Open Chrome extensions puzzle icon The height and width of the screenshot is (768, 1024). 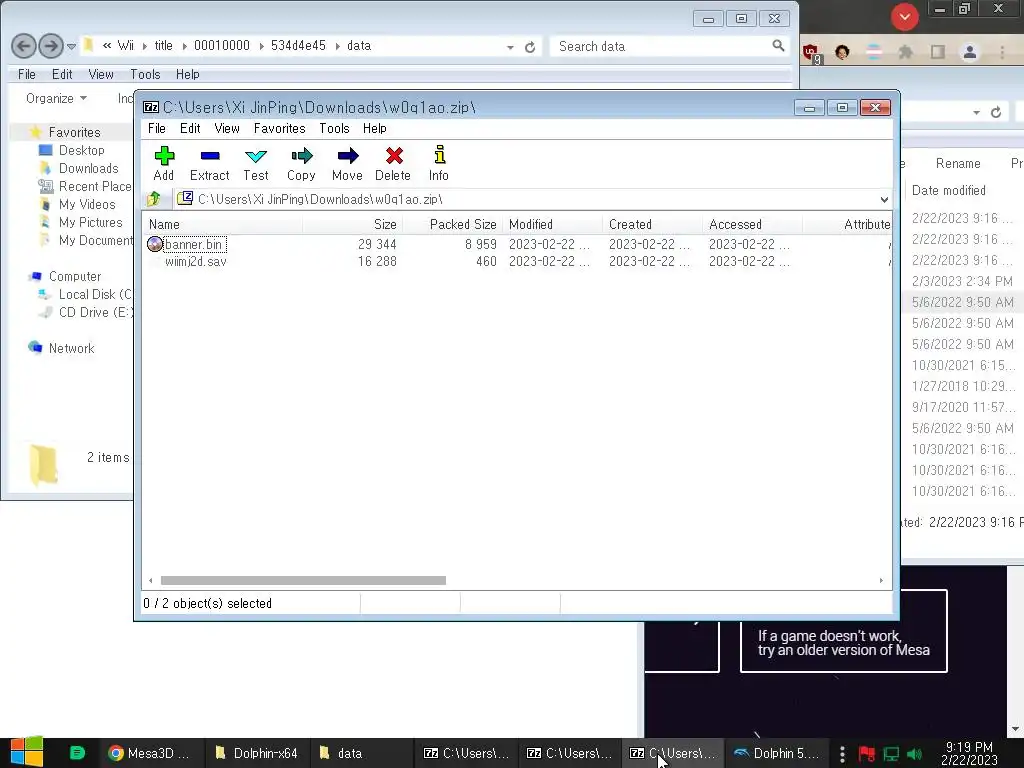[x=905, y=52]
